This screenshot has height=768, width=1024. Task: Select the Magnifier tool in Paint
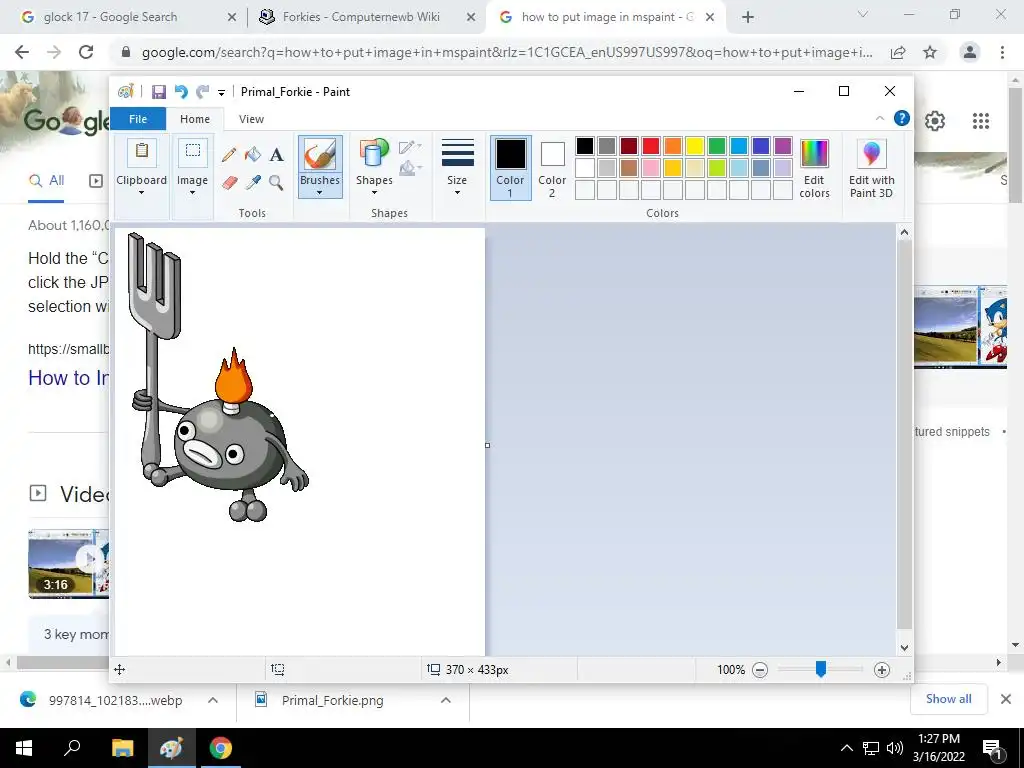276,182
